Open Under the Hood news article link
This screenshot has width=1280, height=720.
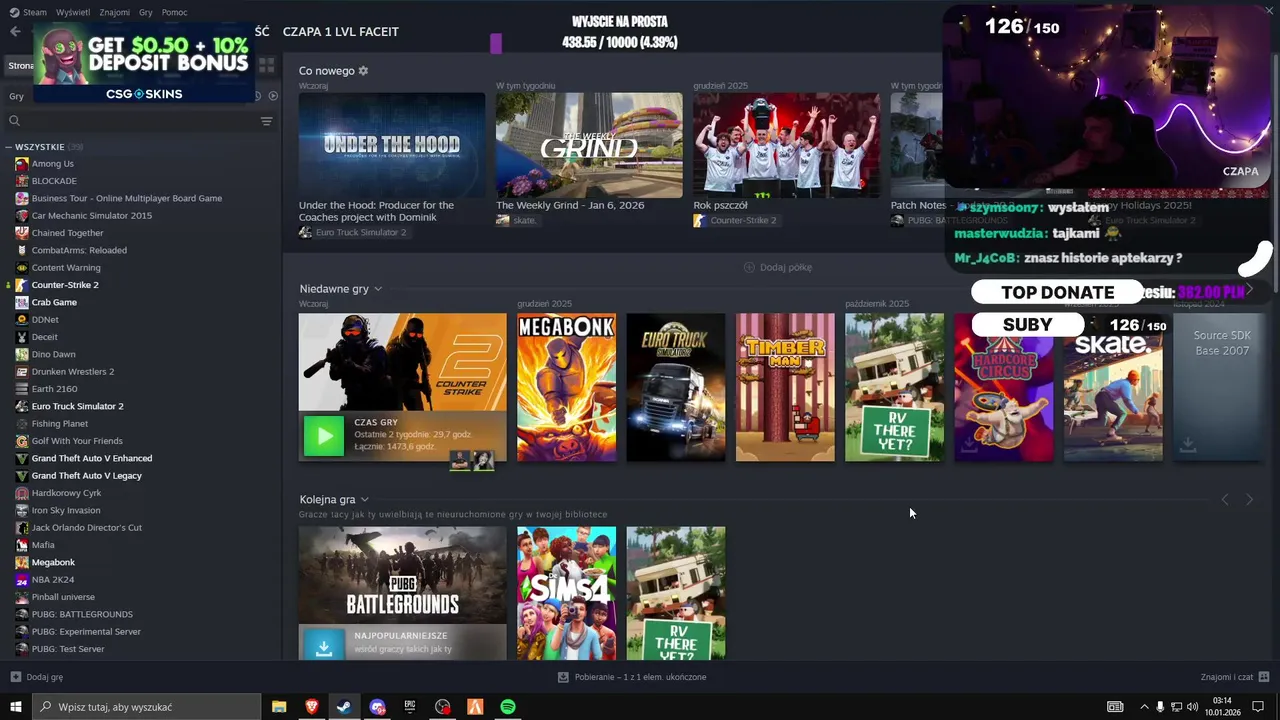coord(377,211)
